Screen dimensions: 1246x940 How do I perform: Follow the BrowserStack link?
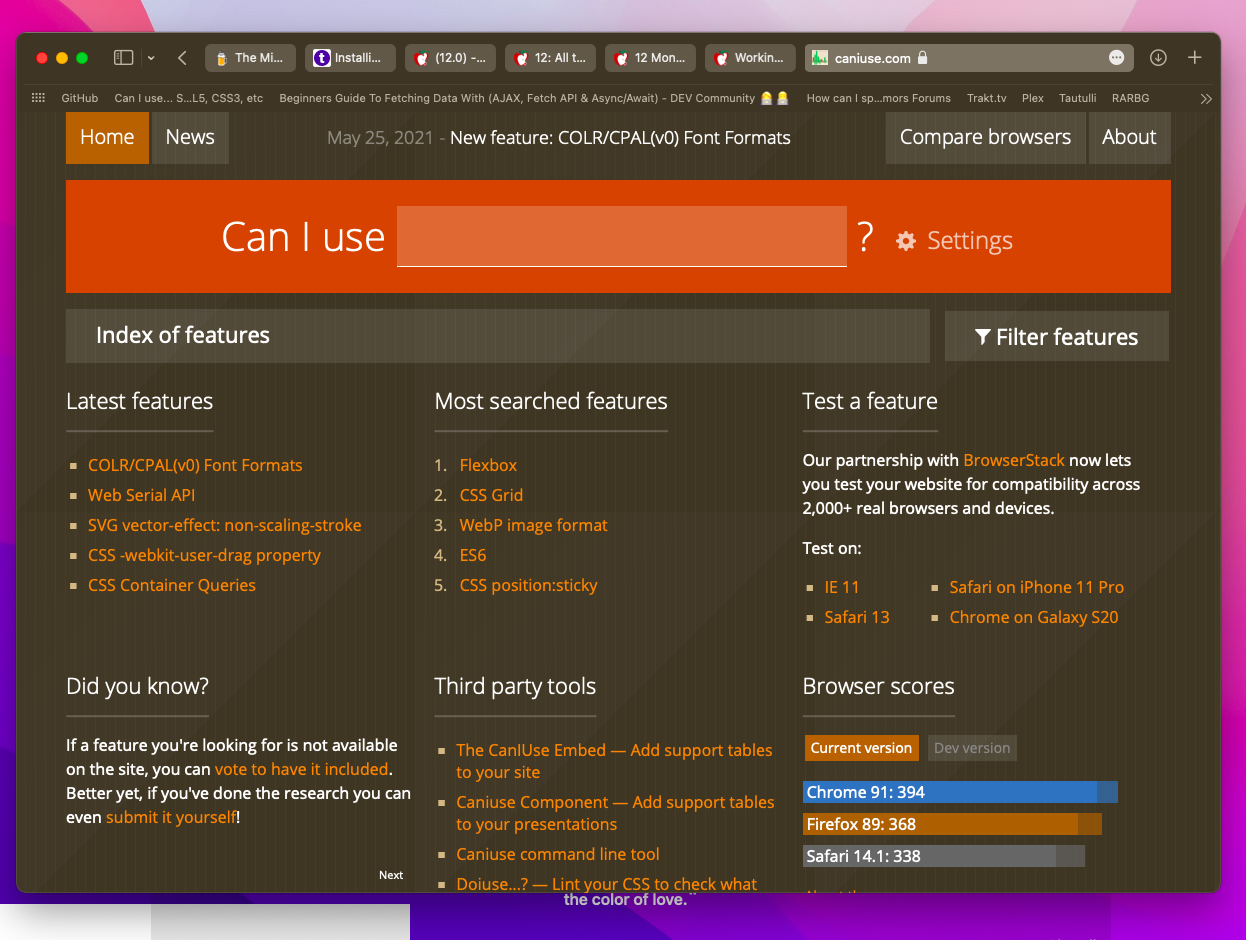tap(1014, 460)
